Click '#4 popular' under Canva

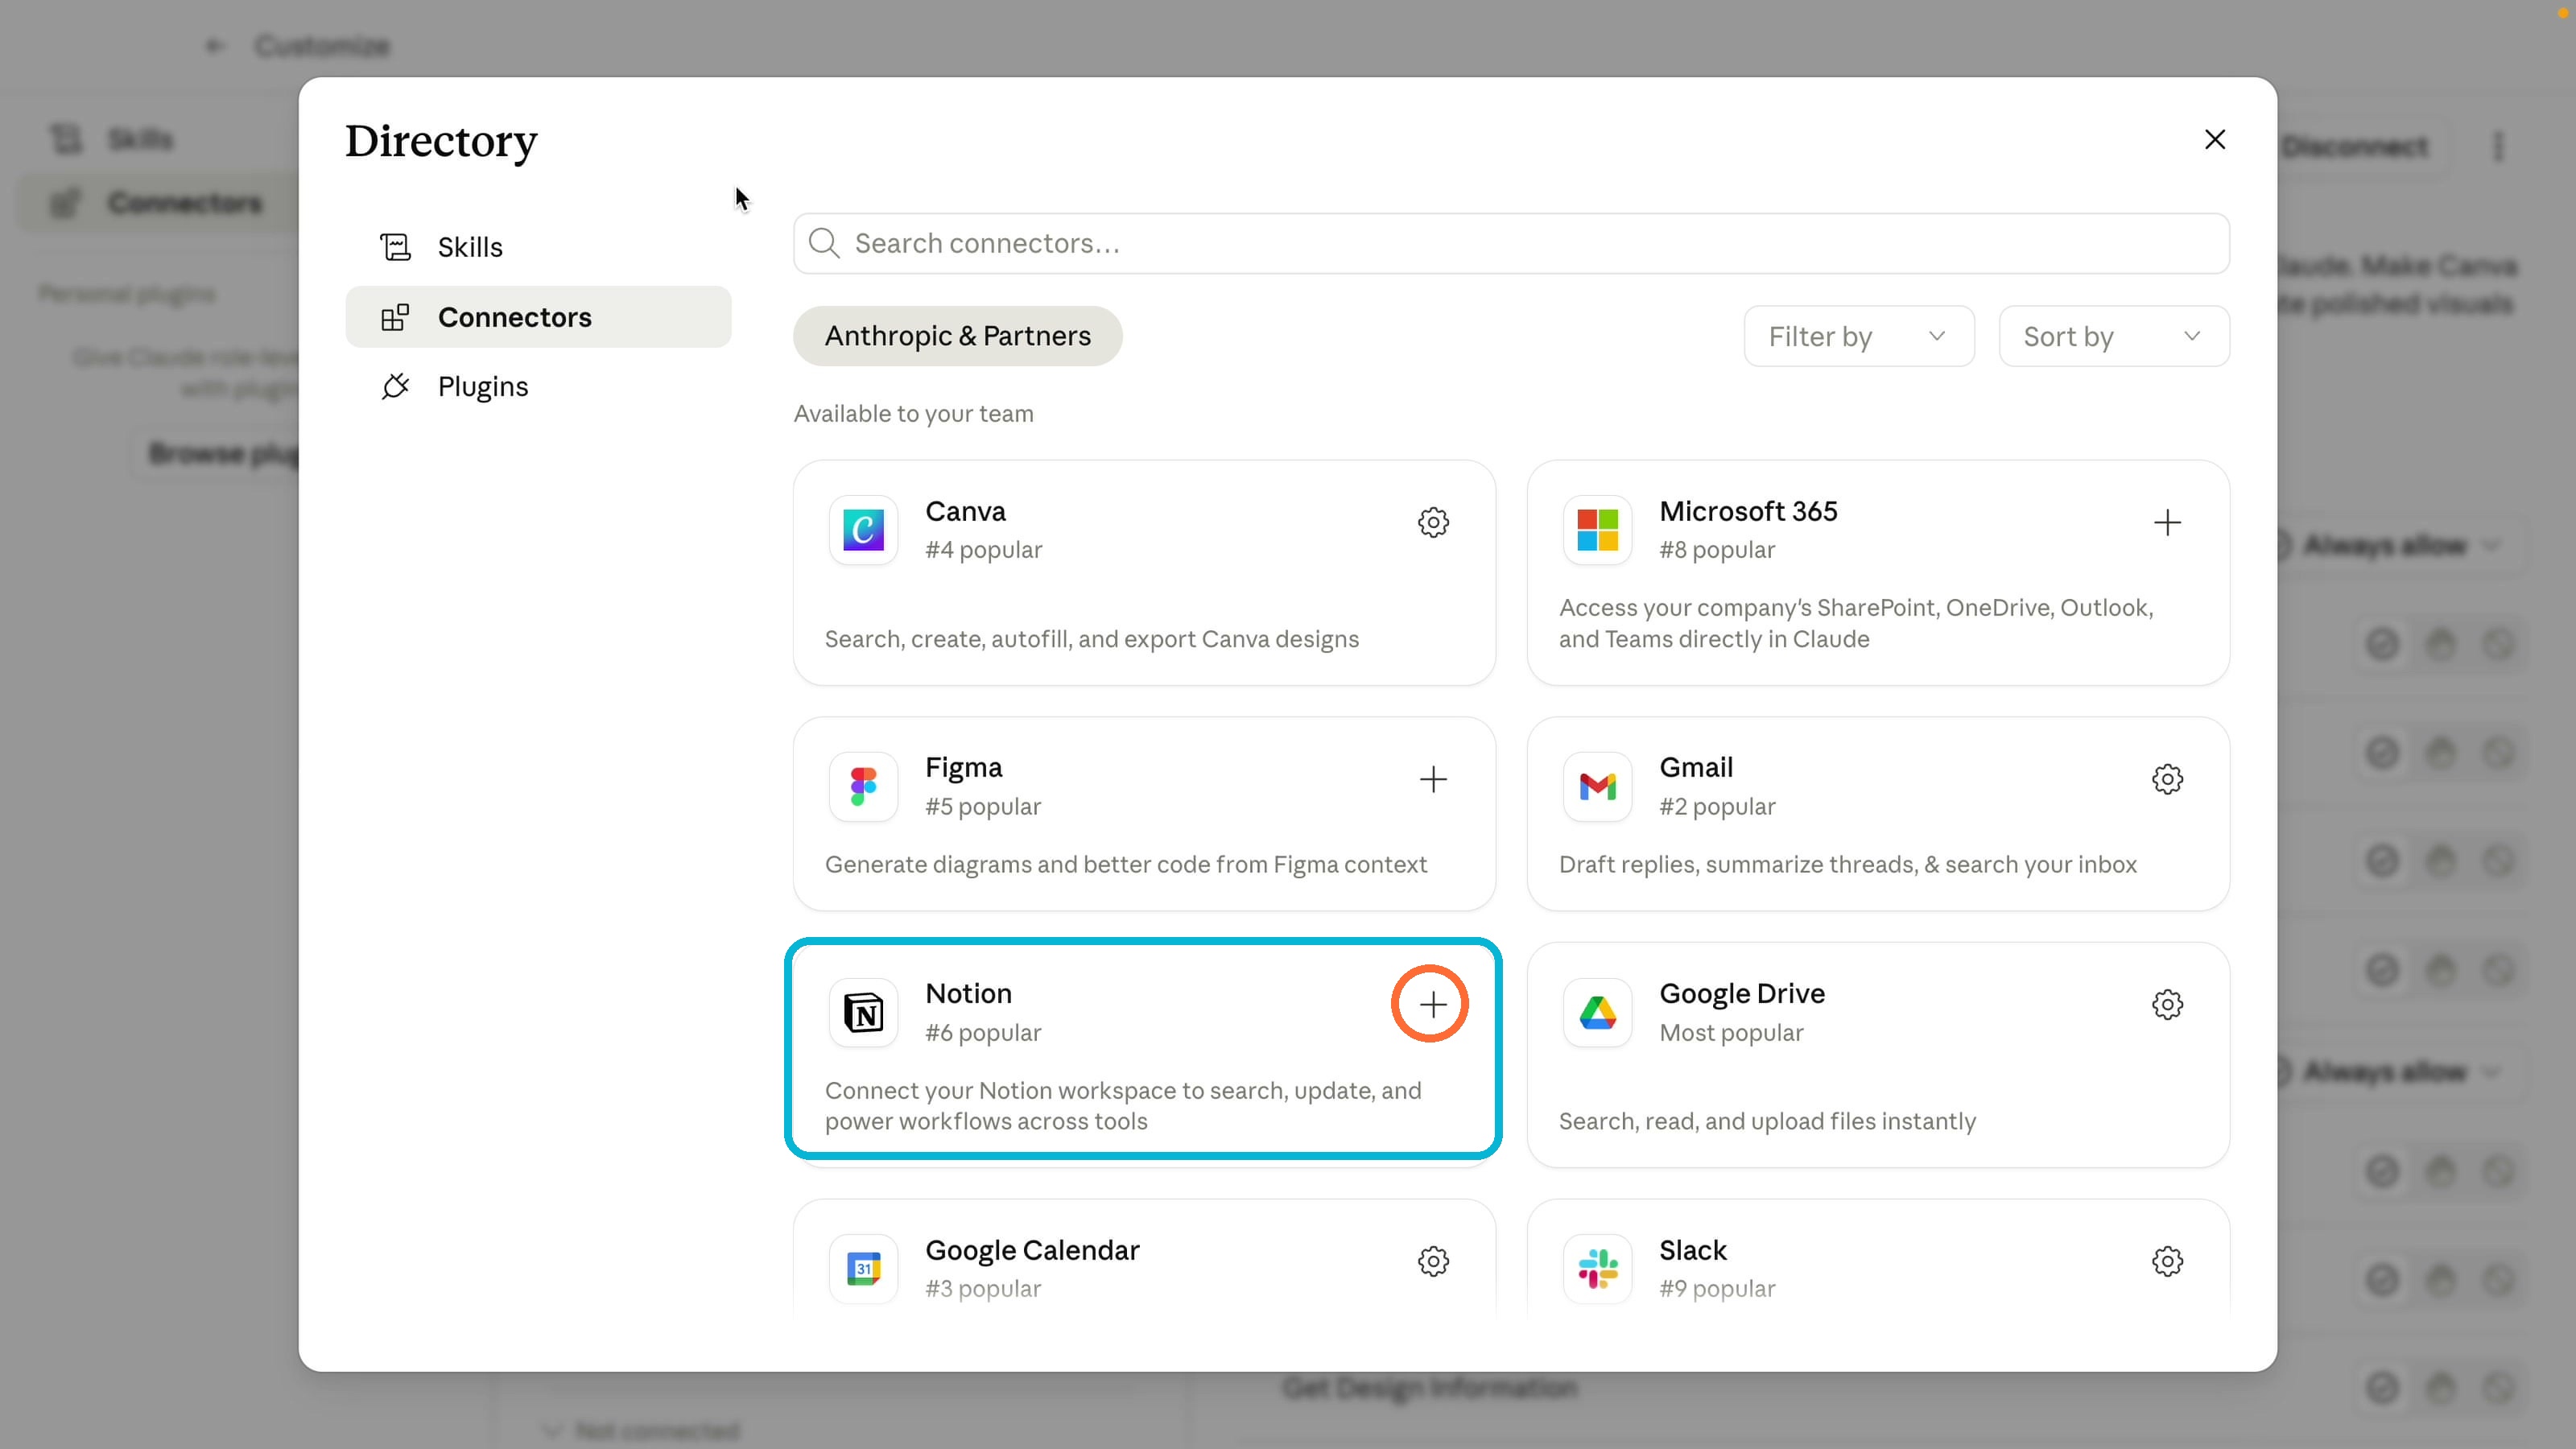tap(983, 550)
